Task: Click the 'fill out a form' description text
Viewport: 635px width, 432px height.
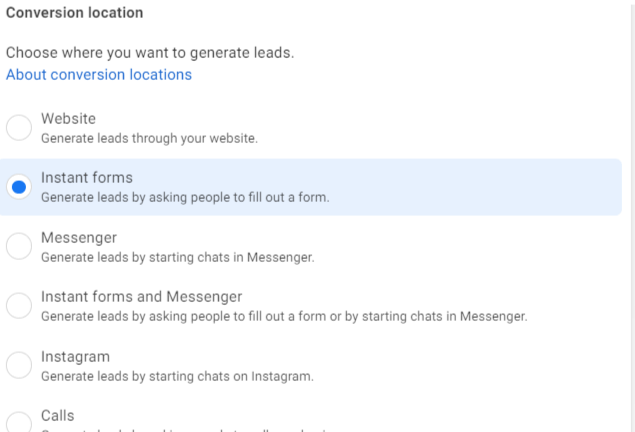Action: [185, 197]
